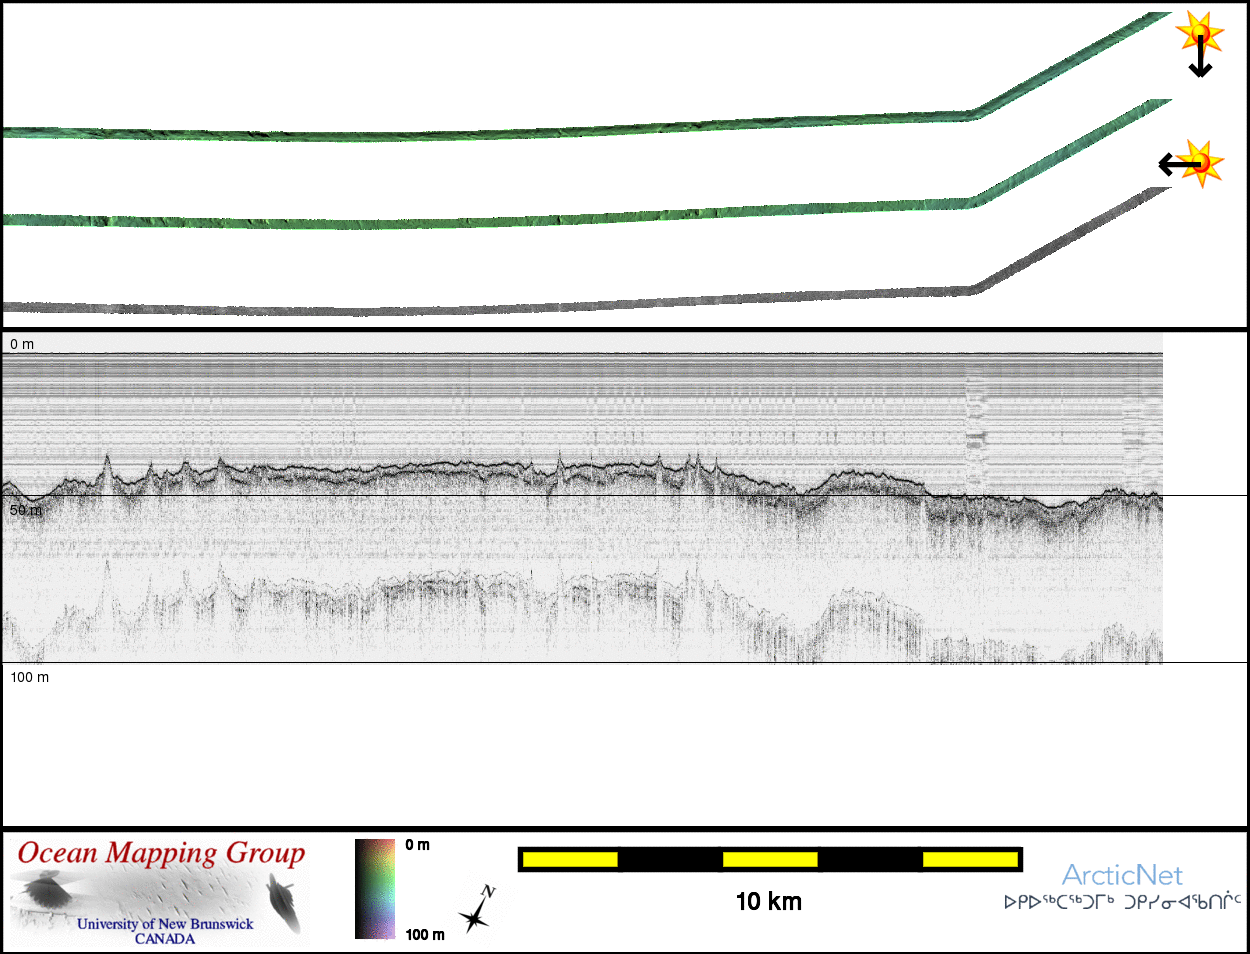Click the dark vessel image right of the logo banner

285,903
